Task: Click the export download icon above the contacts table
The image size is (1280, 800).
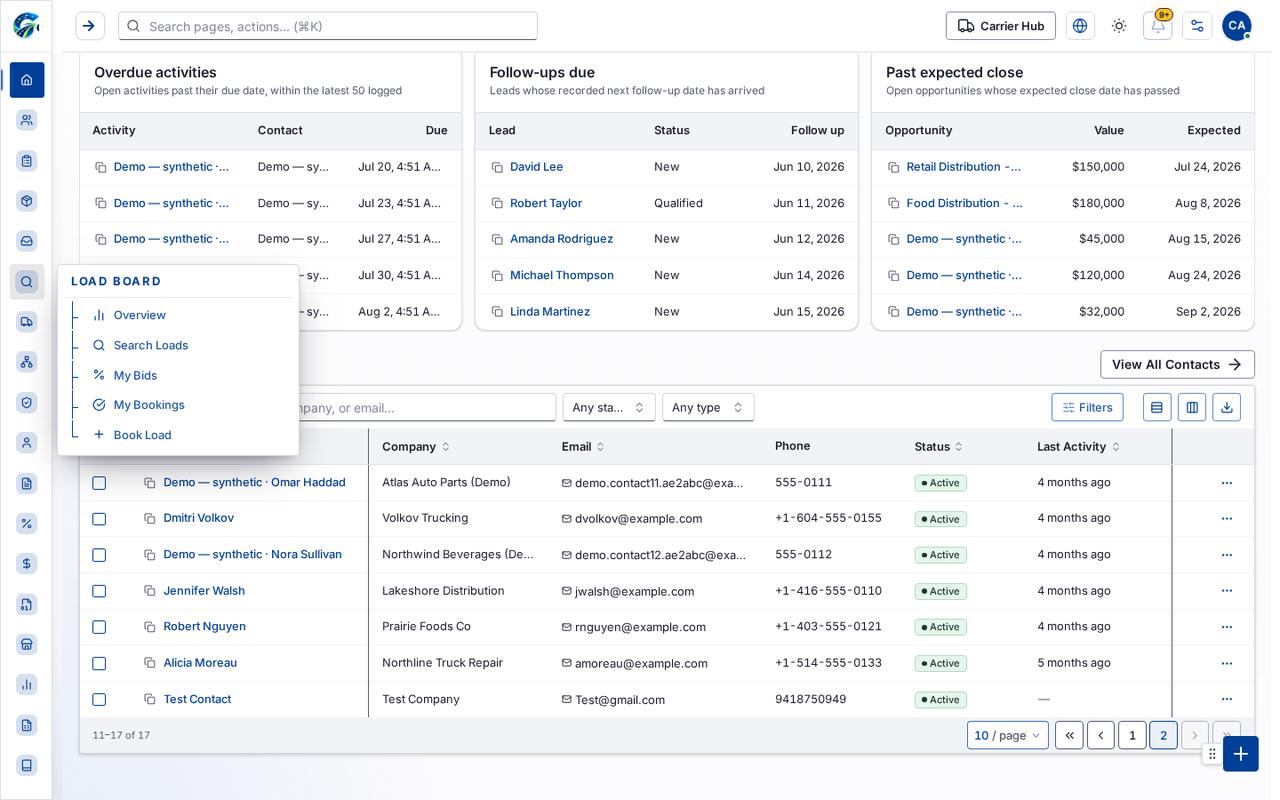Action: coord(1227,407)
